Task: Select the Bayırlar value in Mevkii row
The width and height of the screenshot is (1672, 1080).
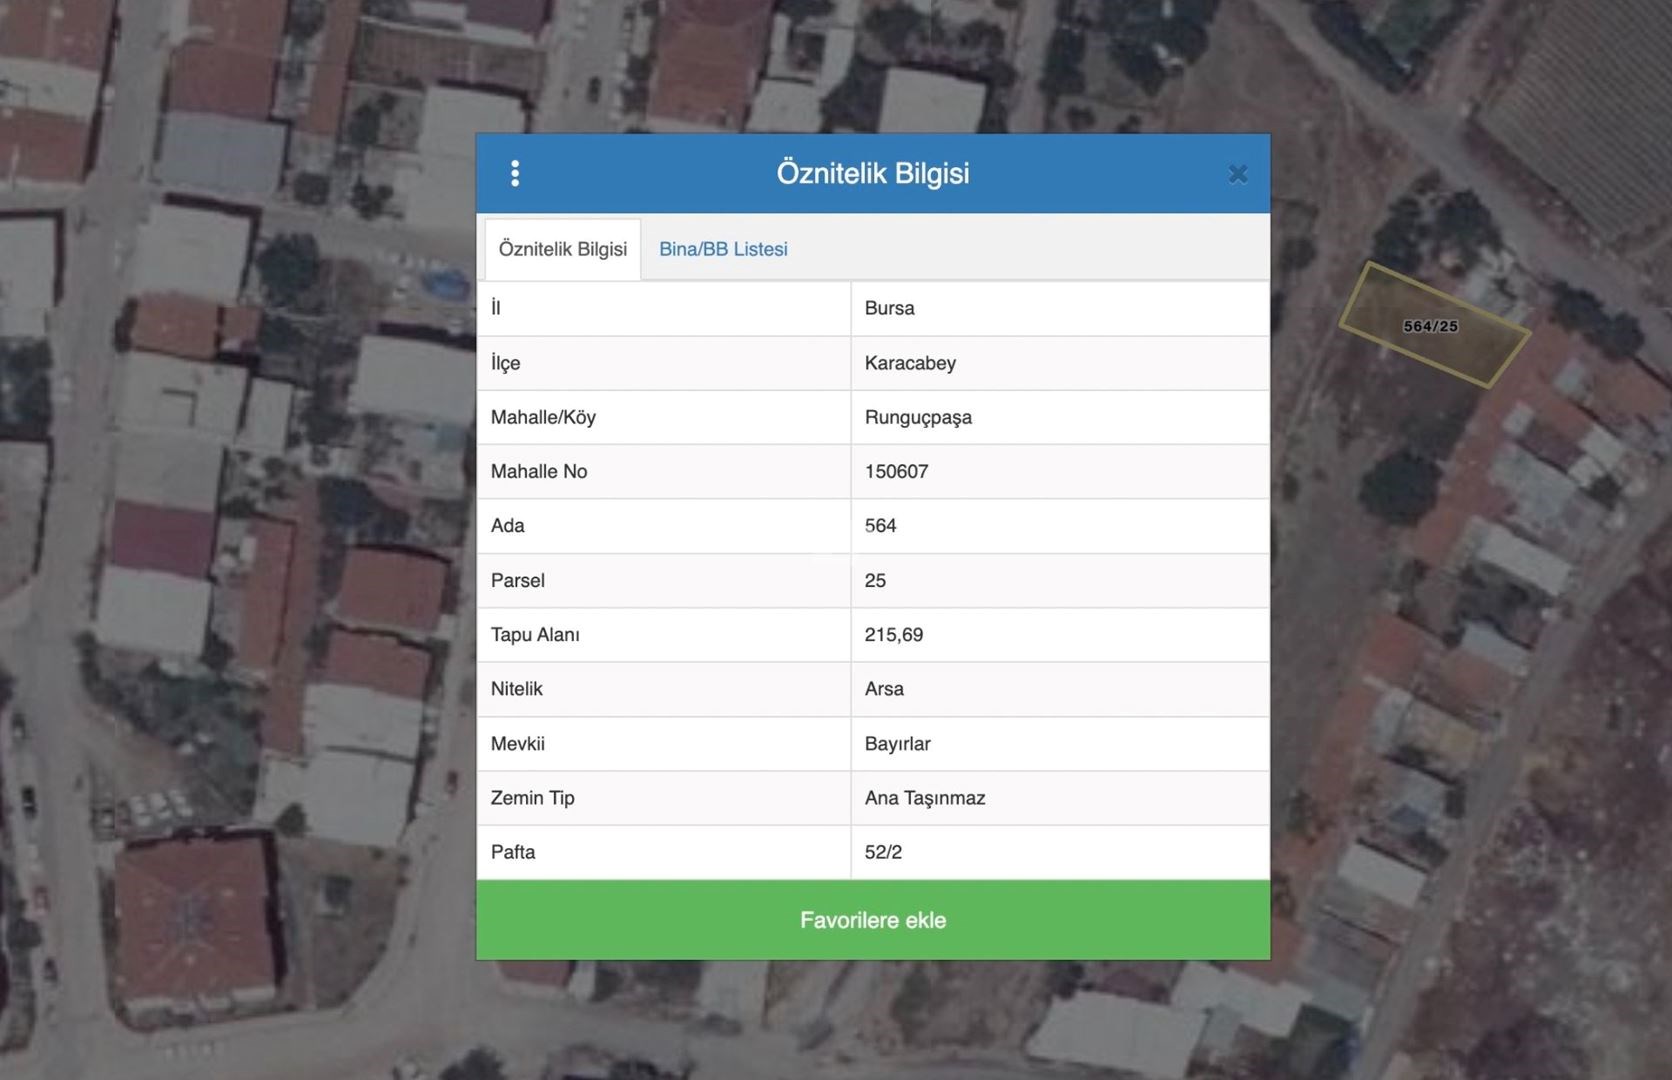Action: point(897,743)
